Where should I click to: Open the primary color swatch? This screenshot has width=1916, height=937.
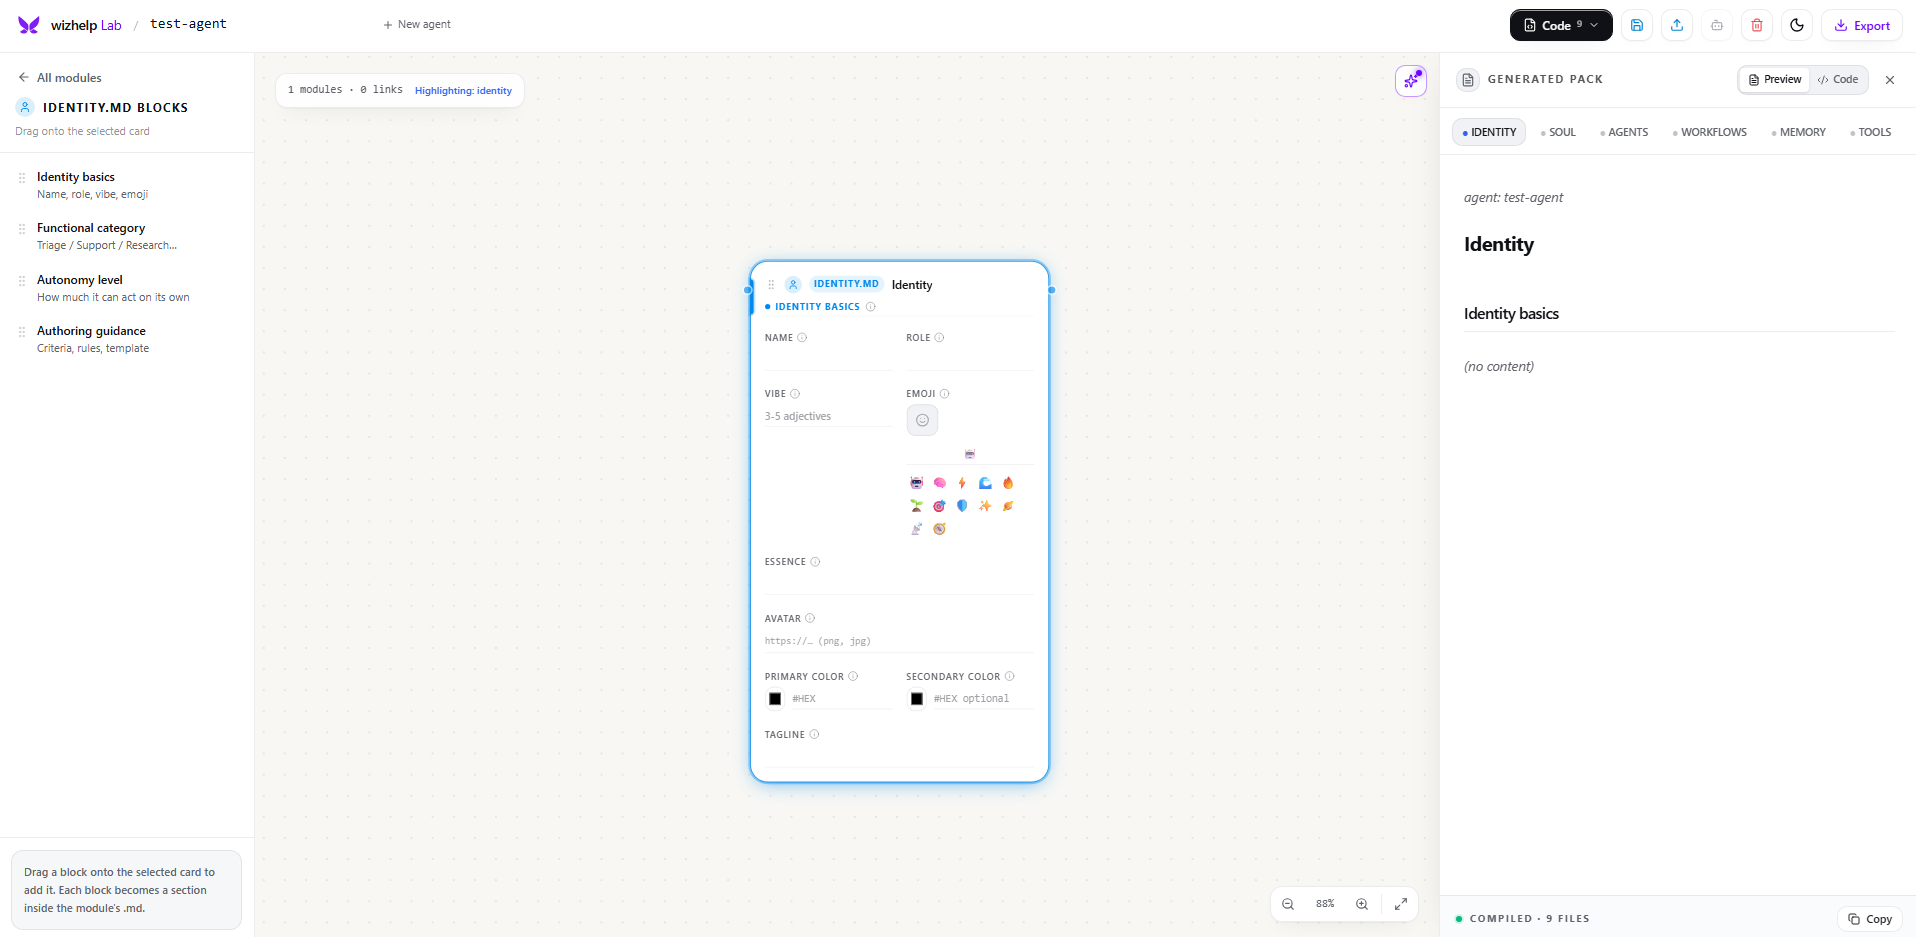coord(775,699)
